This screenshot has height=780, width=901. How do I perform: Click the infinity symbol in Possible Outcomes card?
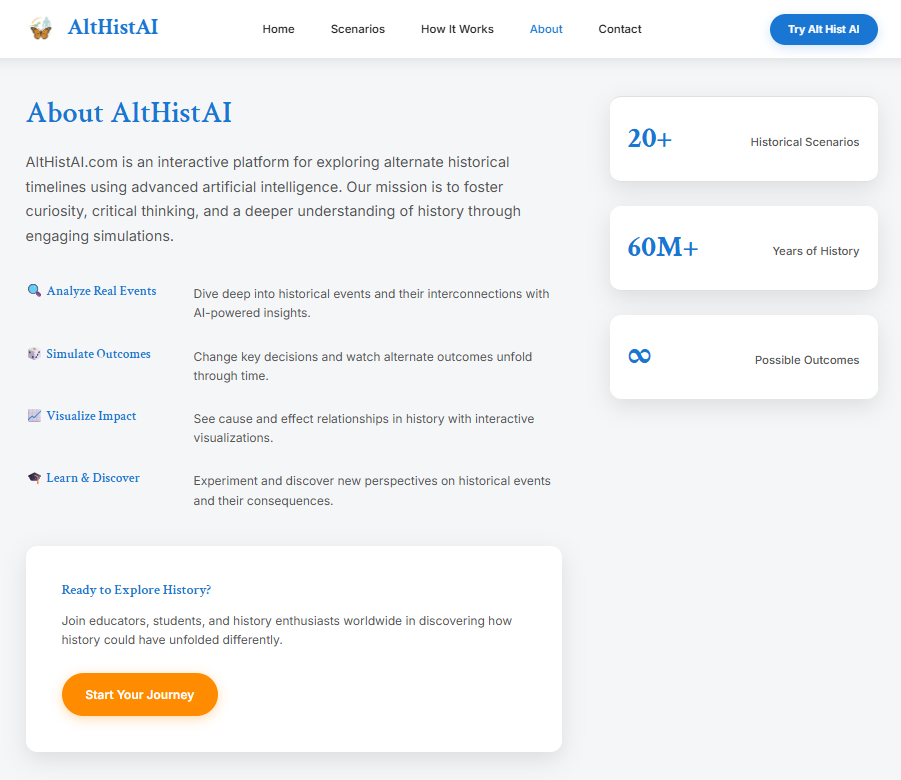coord(639,356)
